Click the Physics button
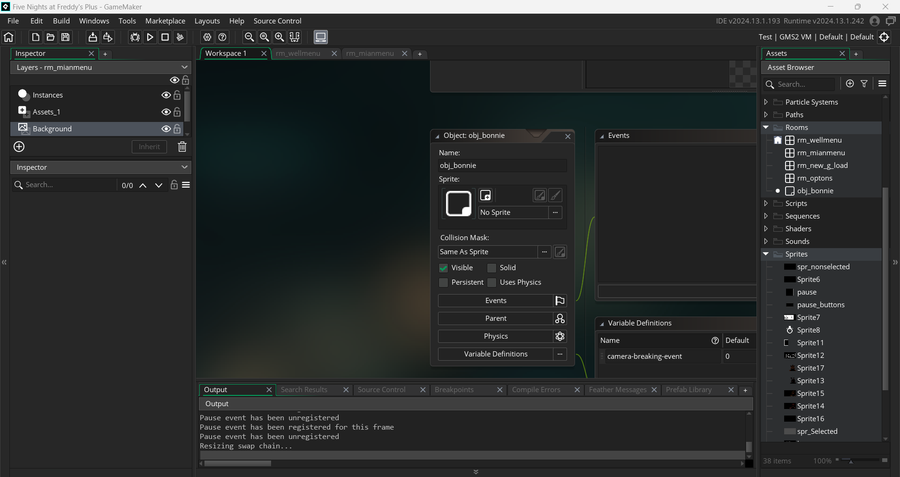Viewport: 900px width, 477px height. point(495,336)
